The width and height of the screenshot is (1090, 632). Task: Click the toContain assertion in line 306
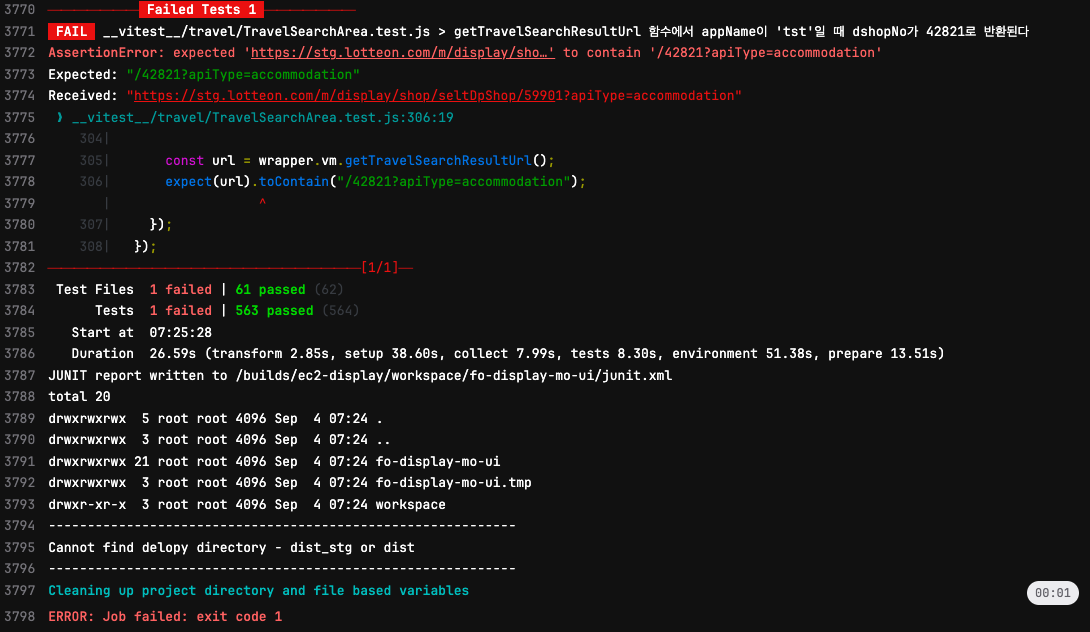(x=293, y=181)
